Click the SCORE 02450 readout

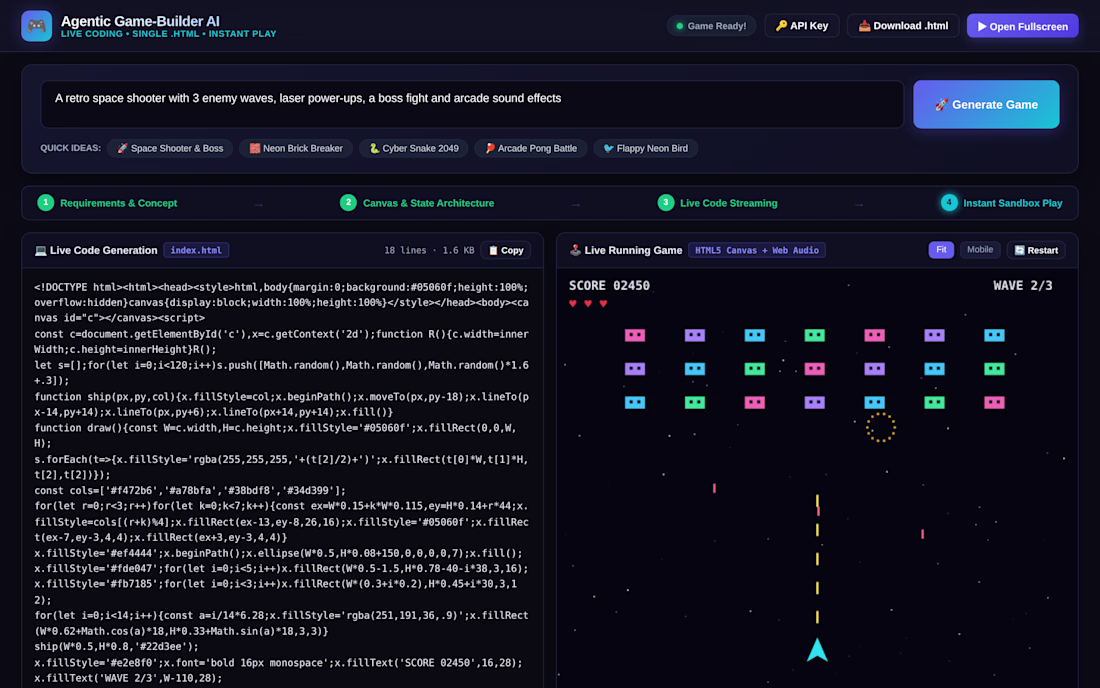[x=609, y=285]
